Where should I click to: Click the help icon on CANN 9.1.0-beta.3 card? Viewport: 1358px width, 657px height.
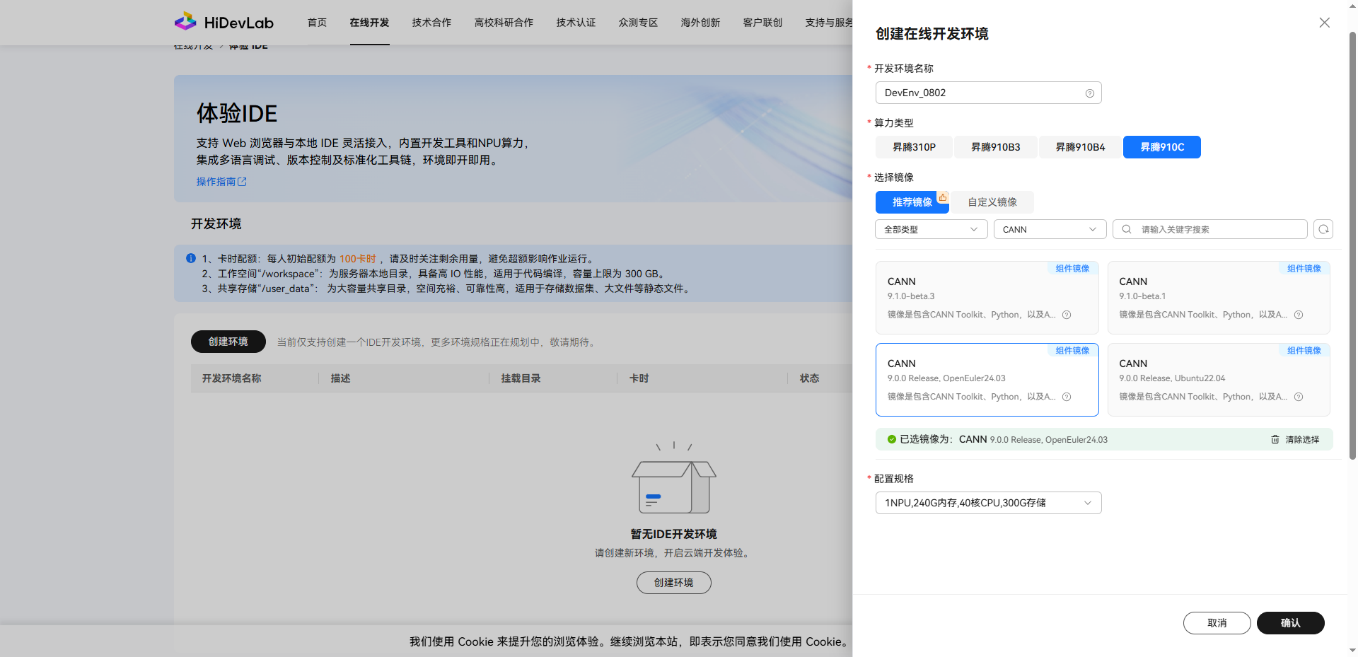click(1067, 314)
